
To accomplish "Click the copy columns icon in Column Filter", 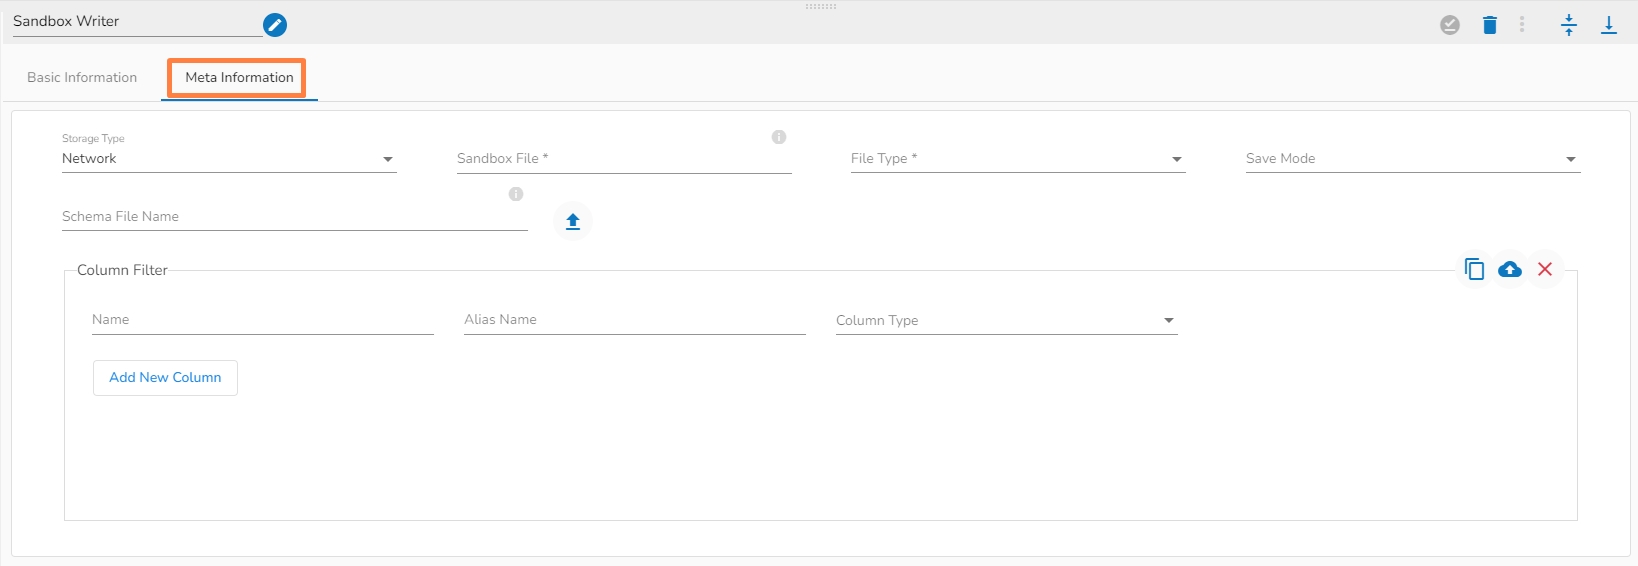I will [1474, 269].
